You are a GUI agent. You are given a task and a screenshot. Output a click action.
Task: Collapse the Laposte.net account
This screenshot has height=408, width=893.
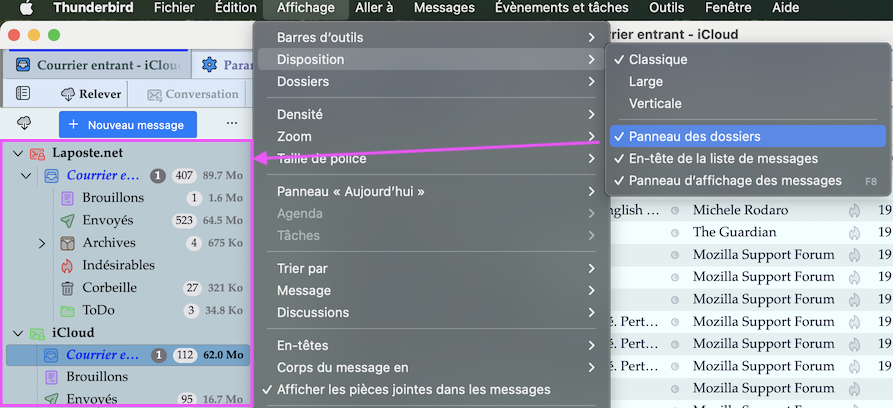[x=17, y=153]
